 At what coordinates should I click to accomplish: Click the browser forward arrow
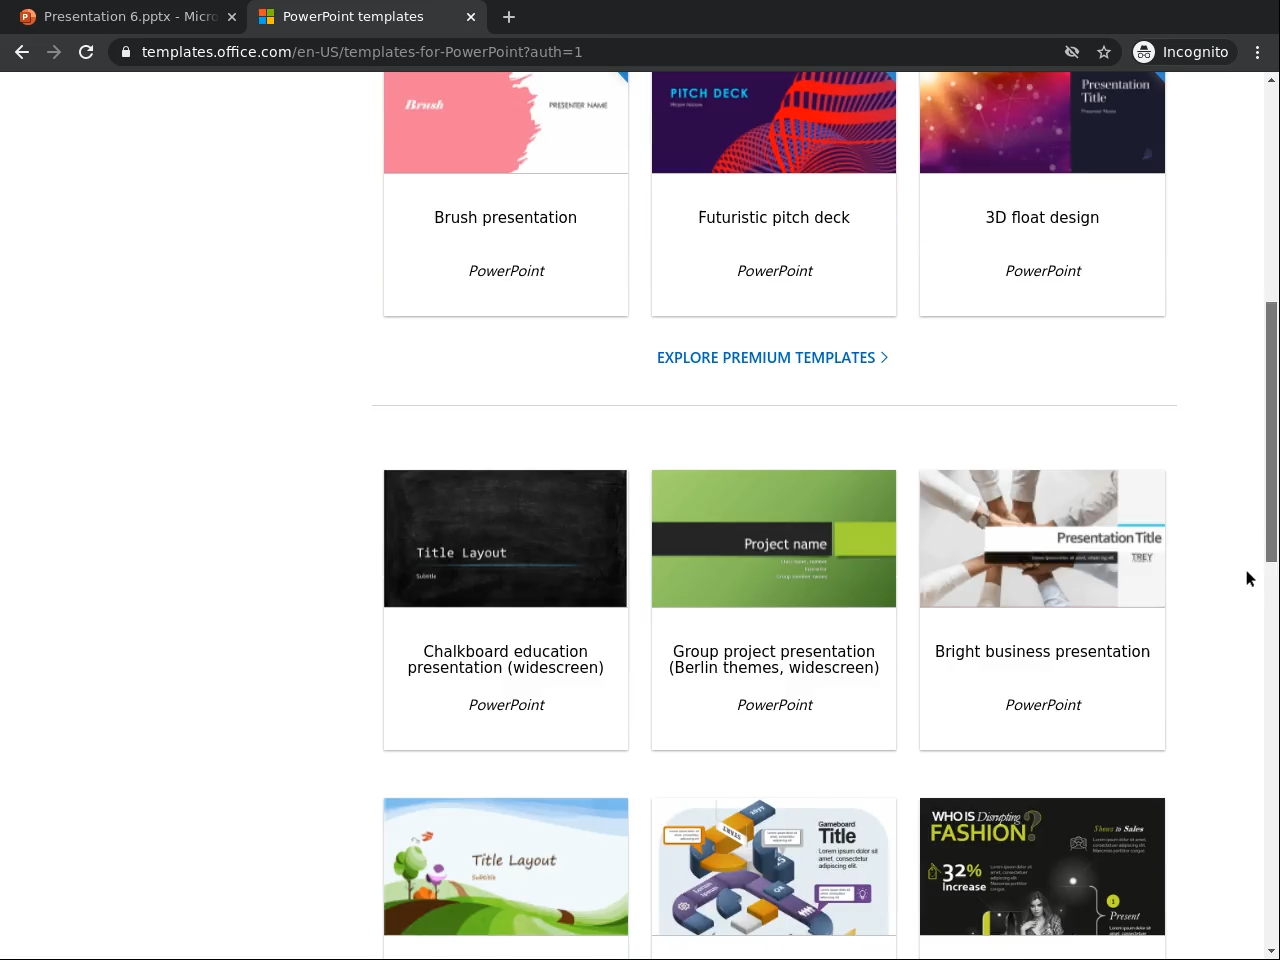[54, 52]
